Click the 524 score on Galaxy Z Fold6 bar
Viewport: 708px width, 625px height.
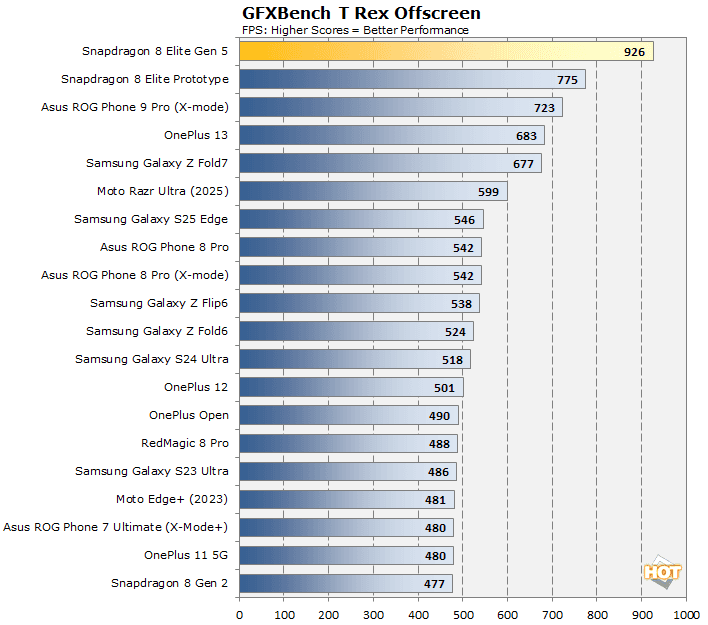[x=457, y=331]
